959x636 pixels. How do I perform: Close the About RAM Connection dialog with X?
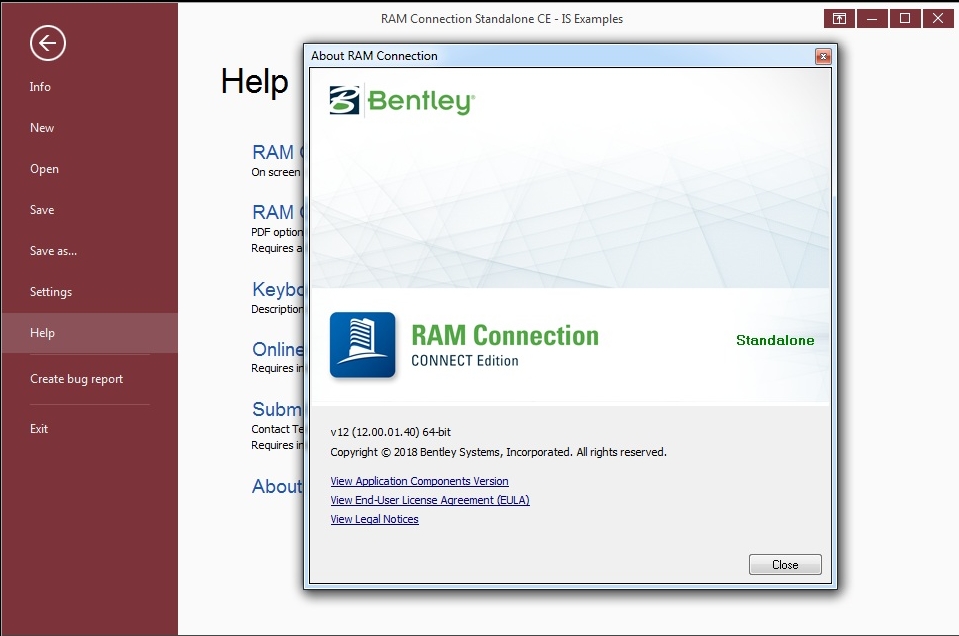pos(823,56)
